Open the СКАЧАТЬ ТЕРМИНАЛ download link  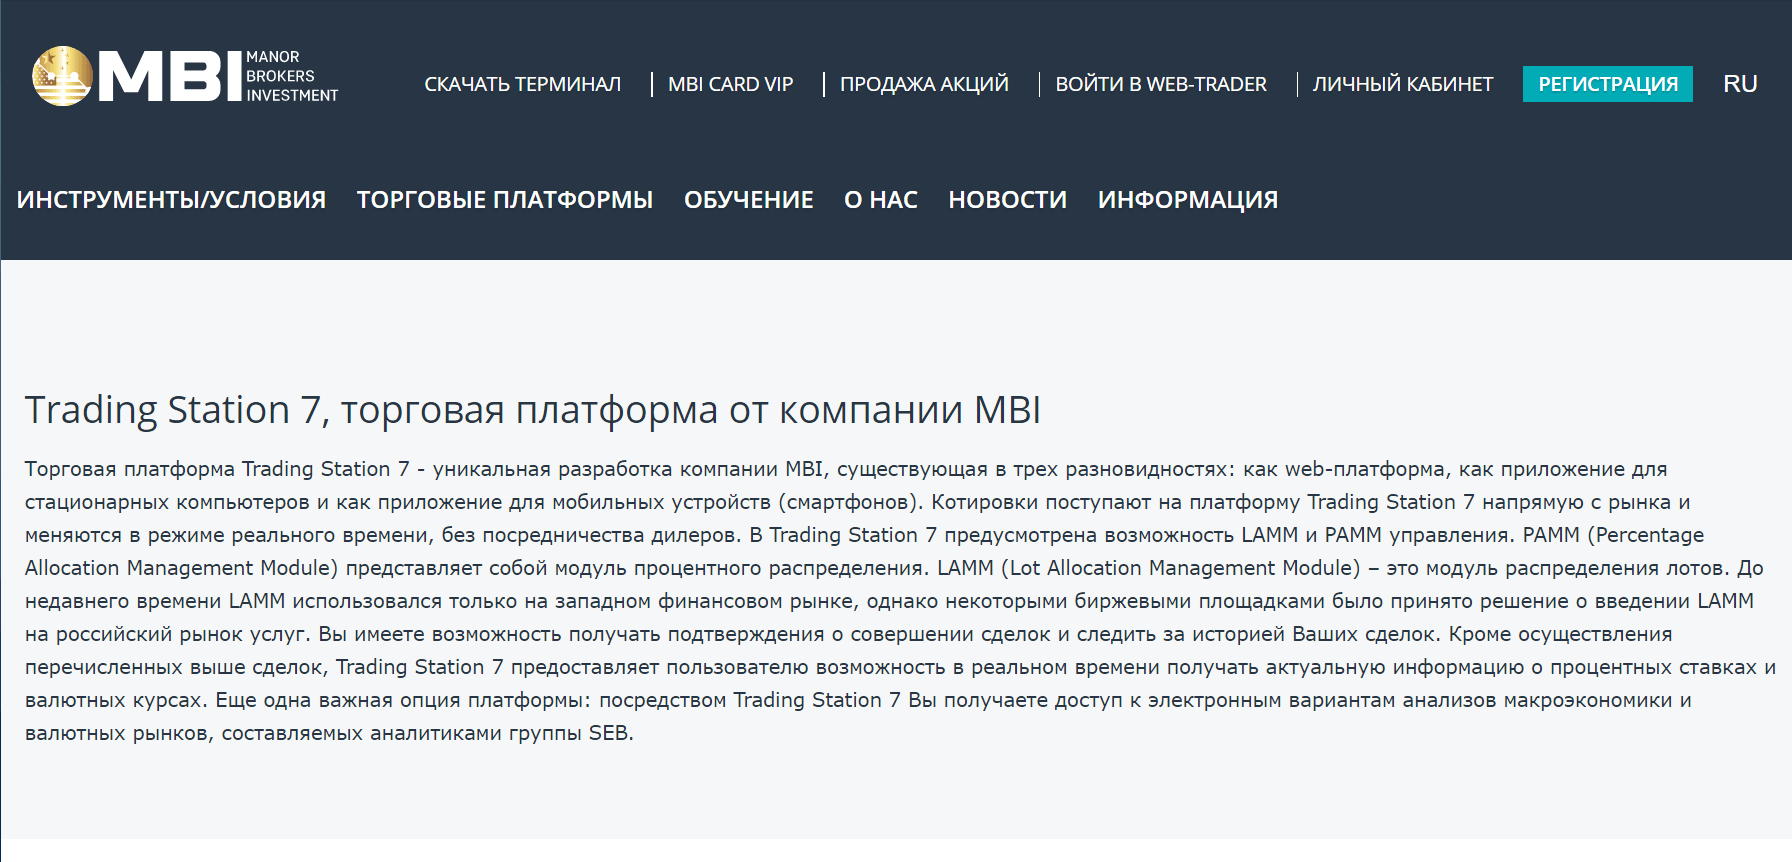coord(522,84)
